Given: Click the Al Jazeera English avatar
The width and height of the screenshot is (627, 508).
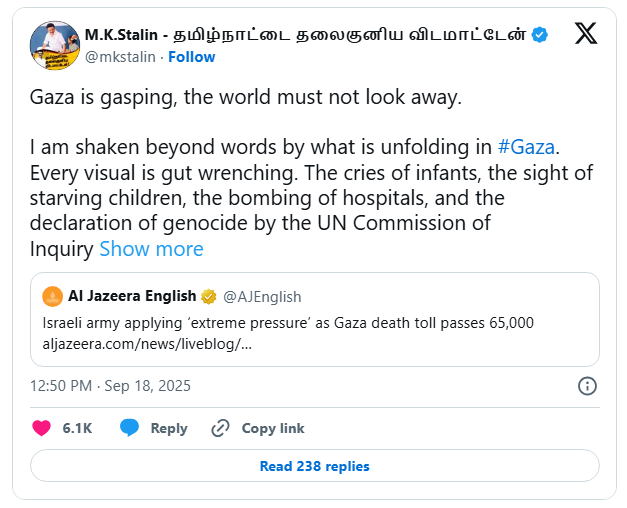Looking at the screenshot, I should (x=52, y=296).
